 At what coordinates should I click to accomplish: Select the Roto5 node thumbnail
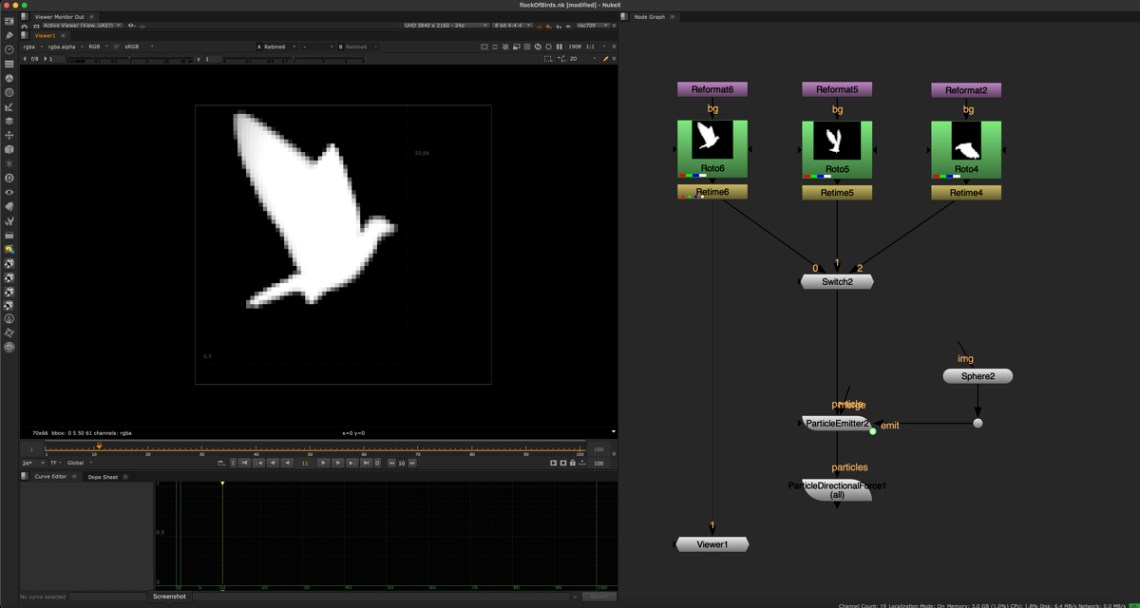click(x=837, y=141)
